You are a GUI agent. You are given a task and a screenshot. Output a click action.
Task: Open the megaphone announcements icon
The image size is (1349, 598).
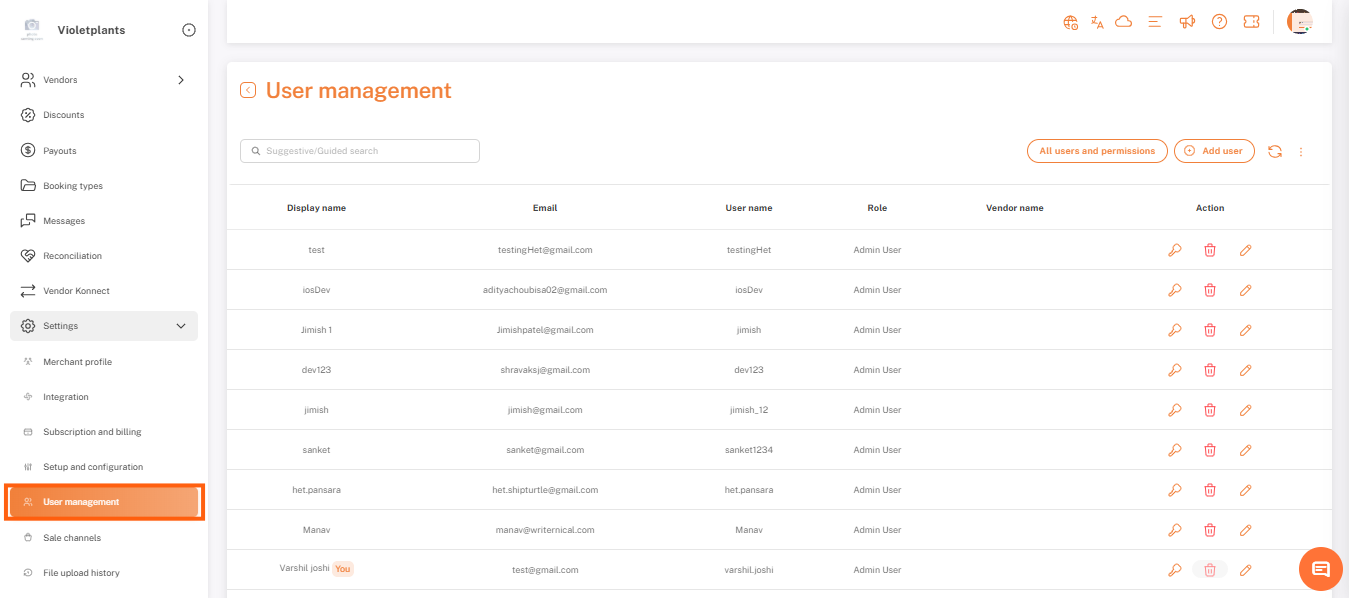1187,22
